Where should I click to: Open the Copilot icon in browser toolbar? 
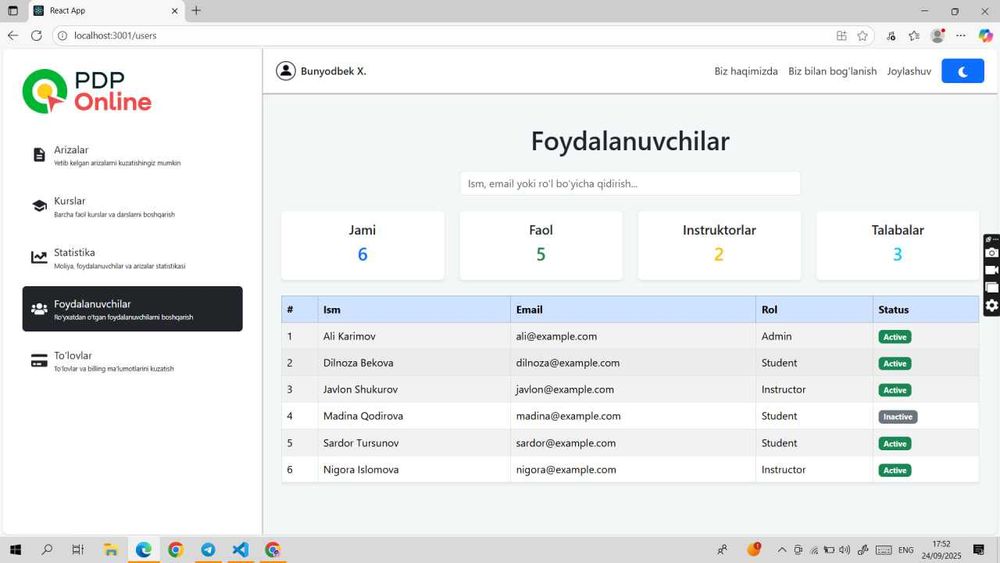pyautogui.click(x=985, y=36)
